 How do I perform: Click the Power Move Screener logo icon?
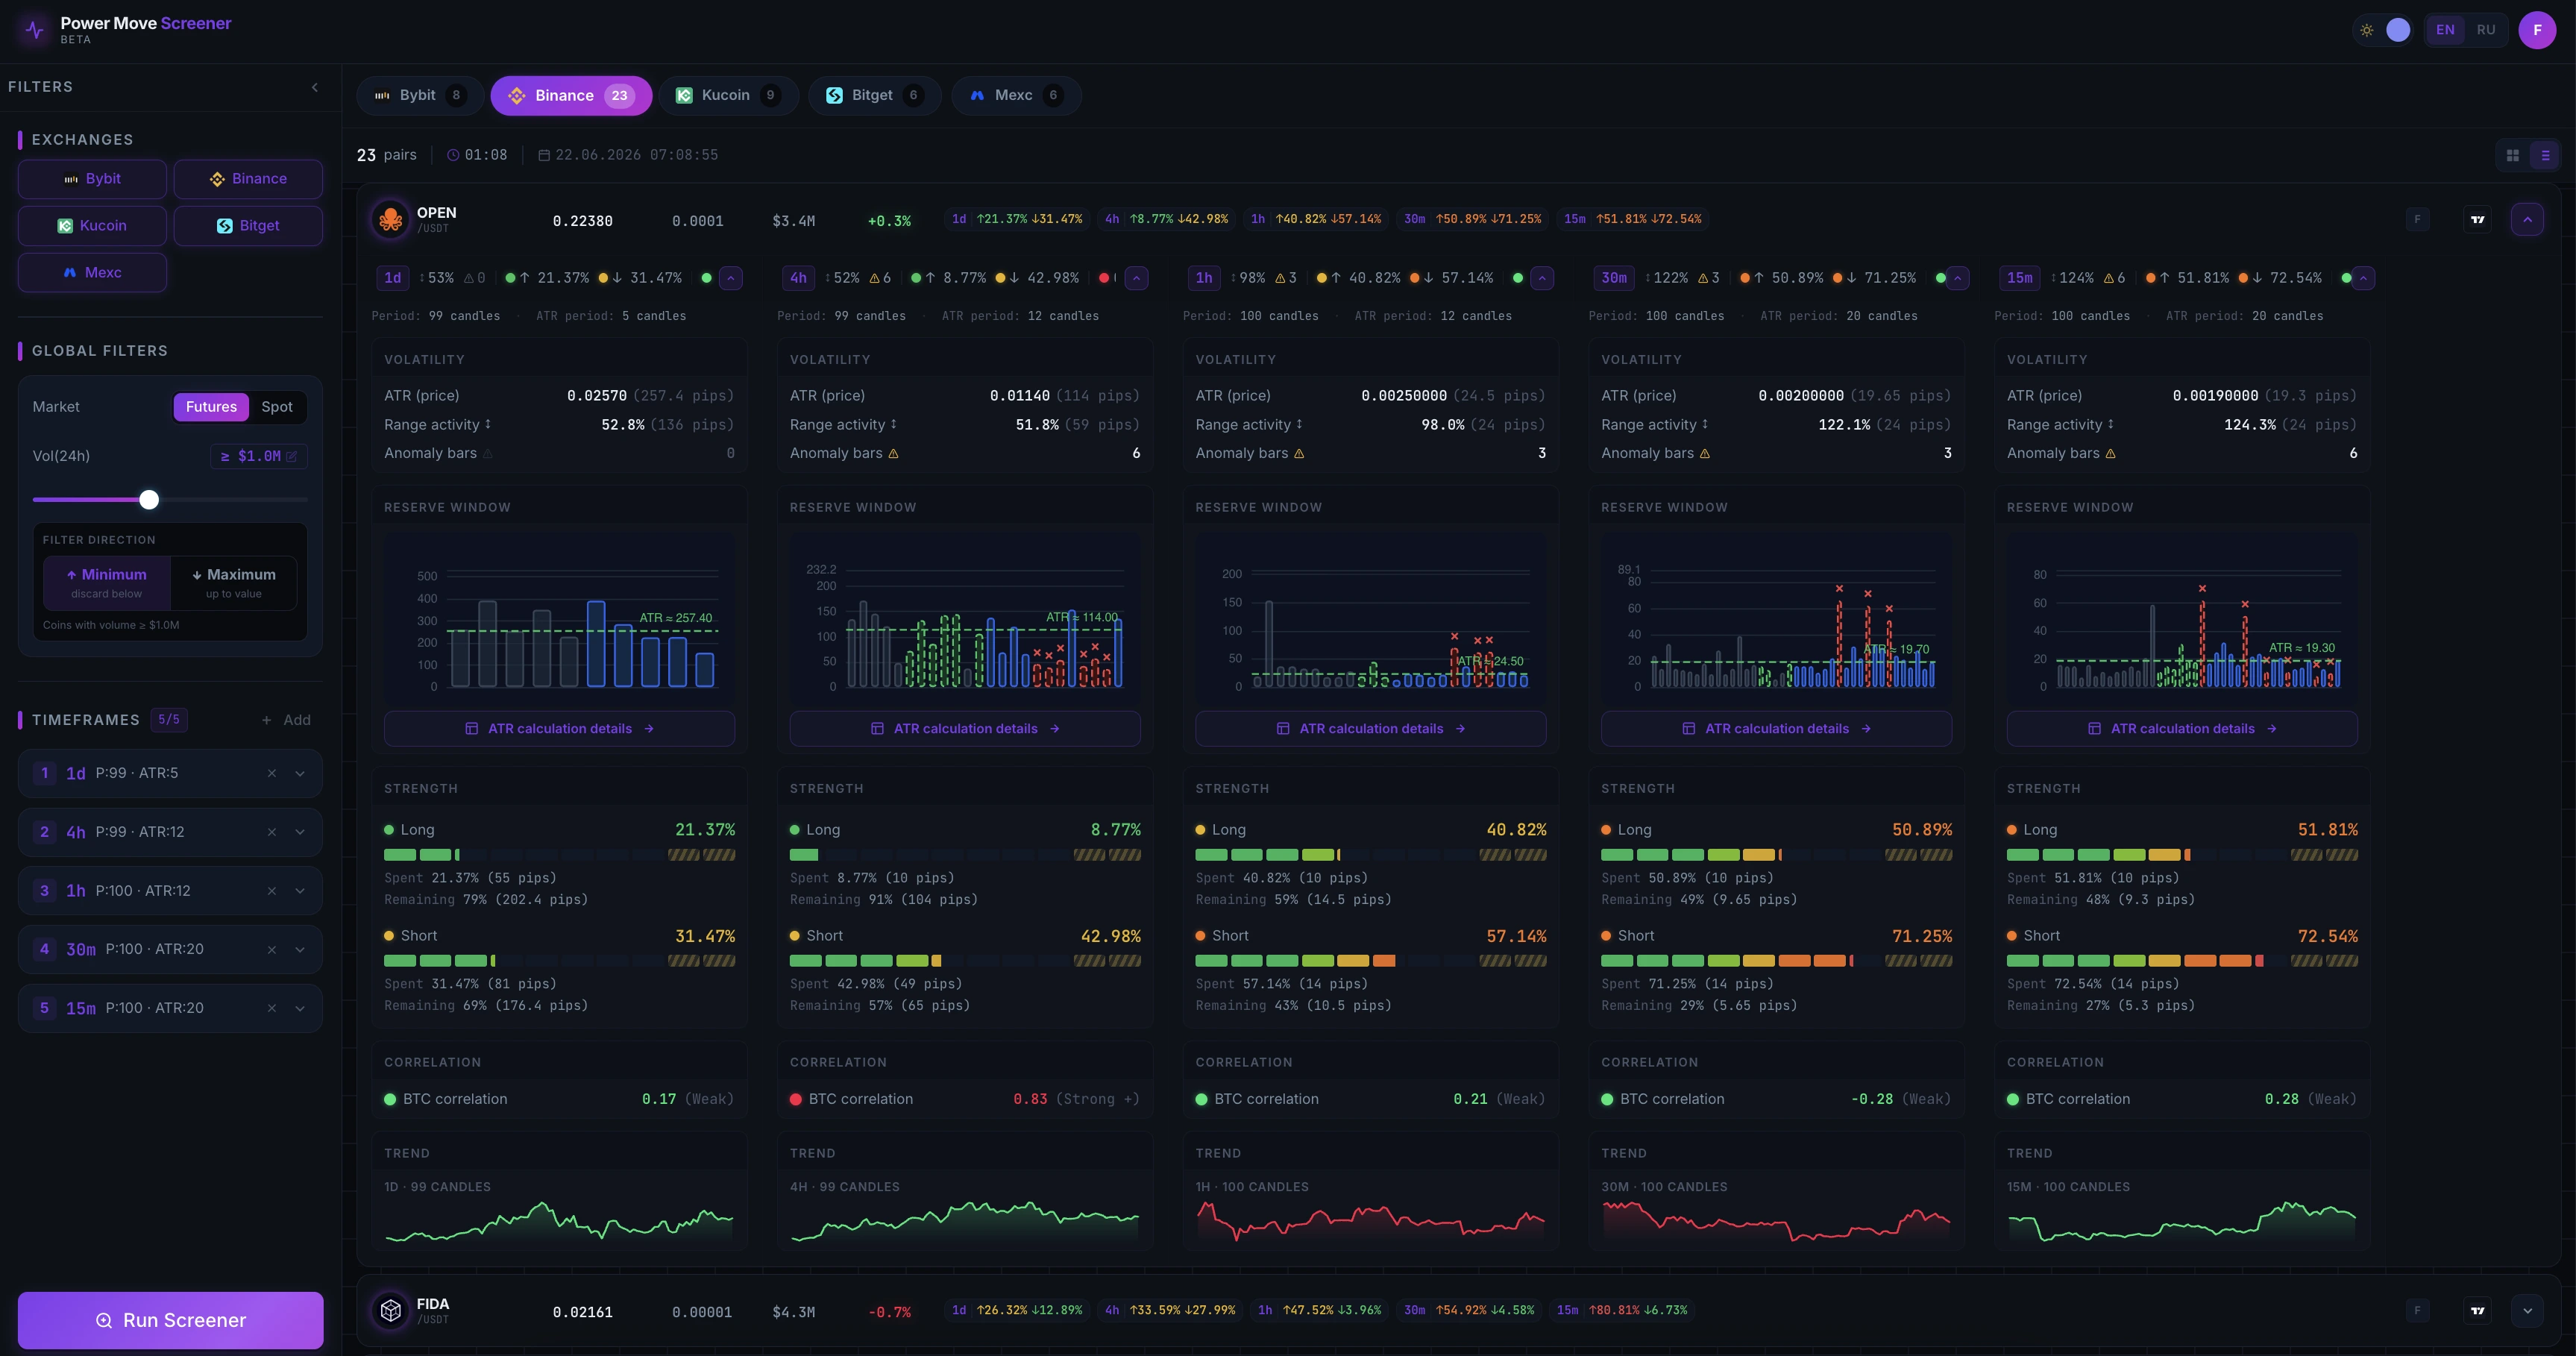(34, 30)
